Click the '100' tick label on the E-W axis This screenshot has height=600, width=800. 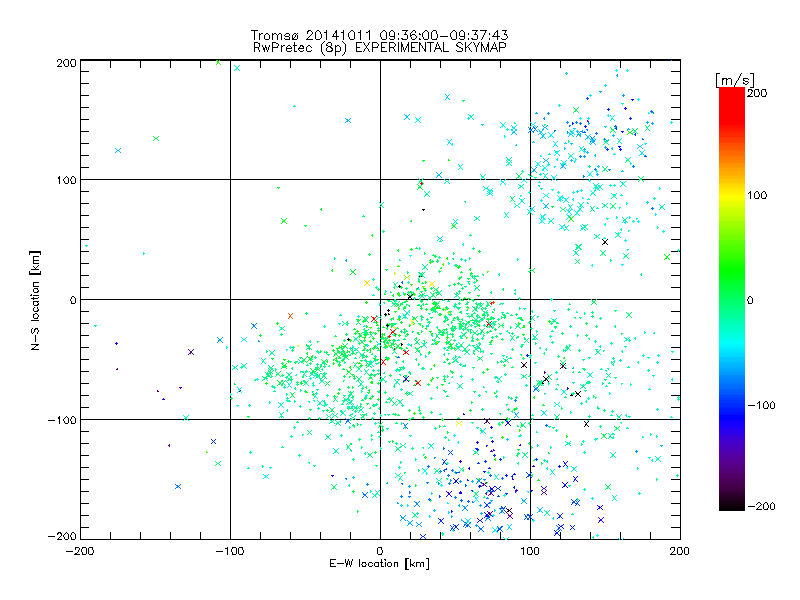pos(530,551)
